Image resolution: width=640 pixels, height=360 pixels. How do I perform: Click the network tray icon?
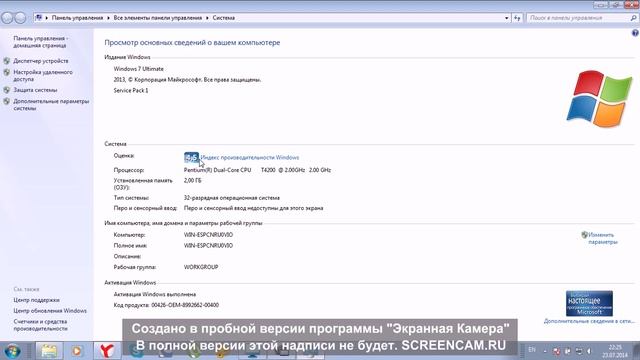(x=578, y=351)
